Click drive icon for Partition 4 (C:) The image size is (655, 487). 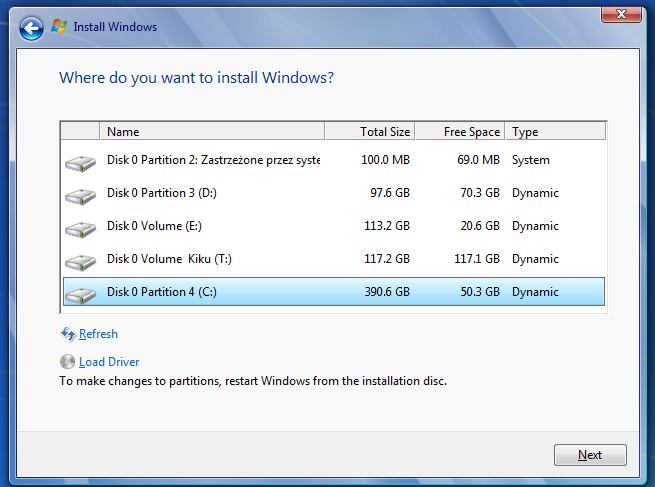[x=81, y=295]
